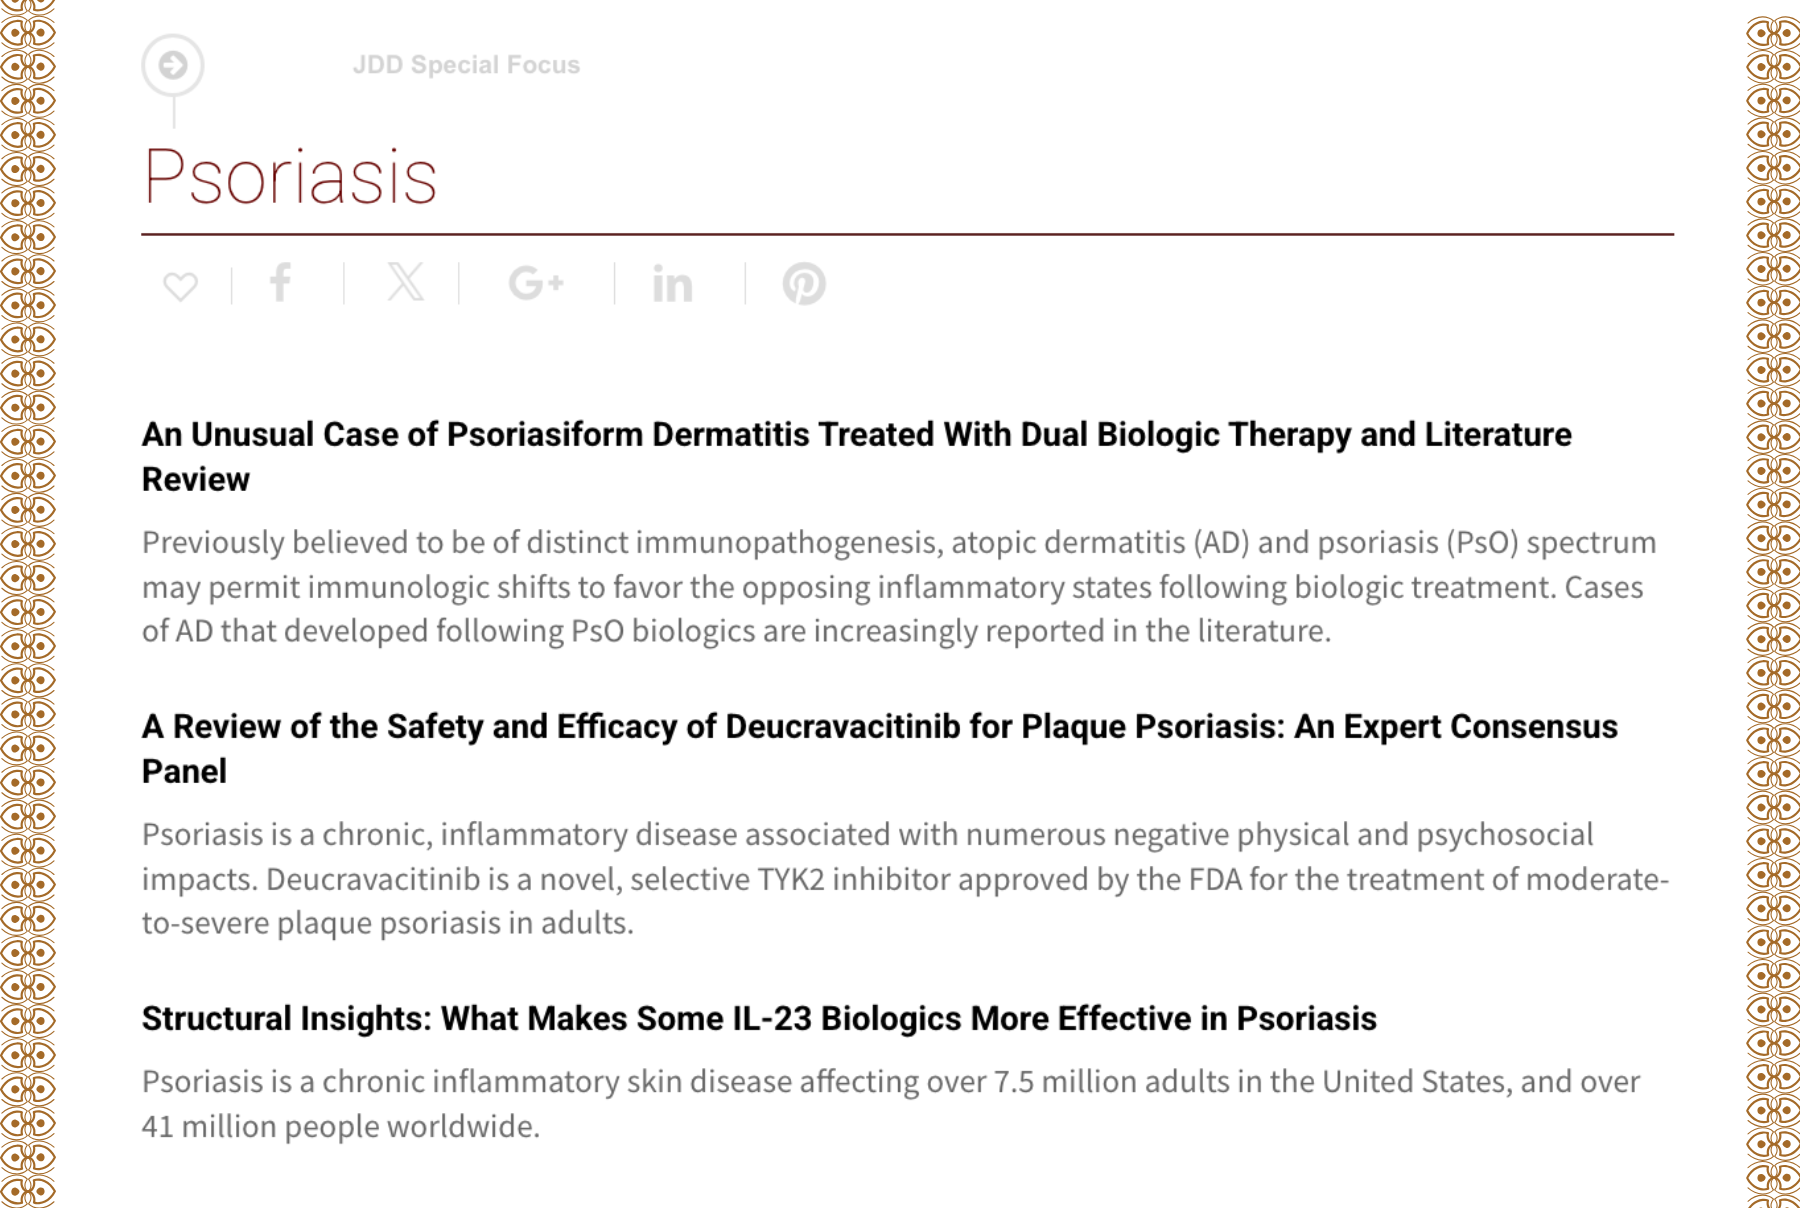Click the TYK2 inhibitor summary paragraph
Viewport: 1800px width, 1208px height.
[904, 879]
